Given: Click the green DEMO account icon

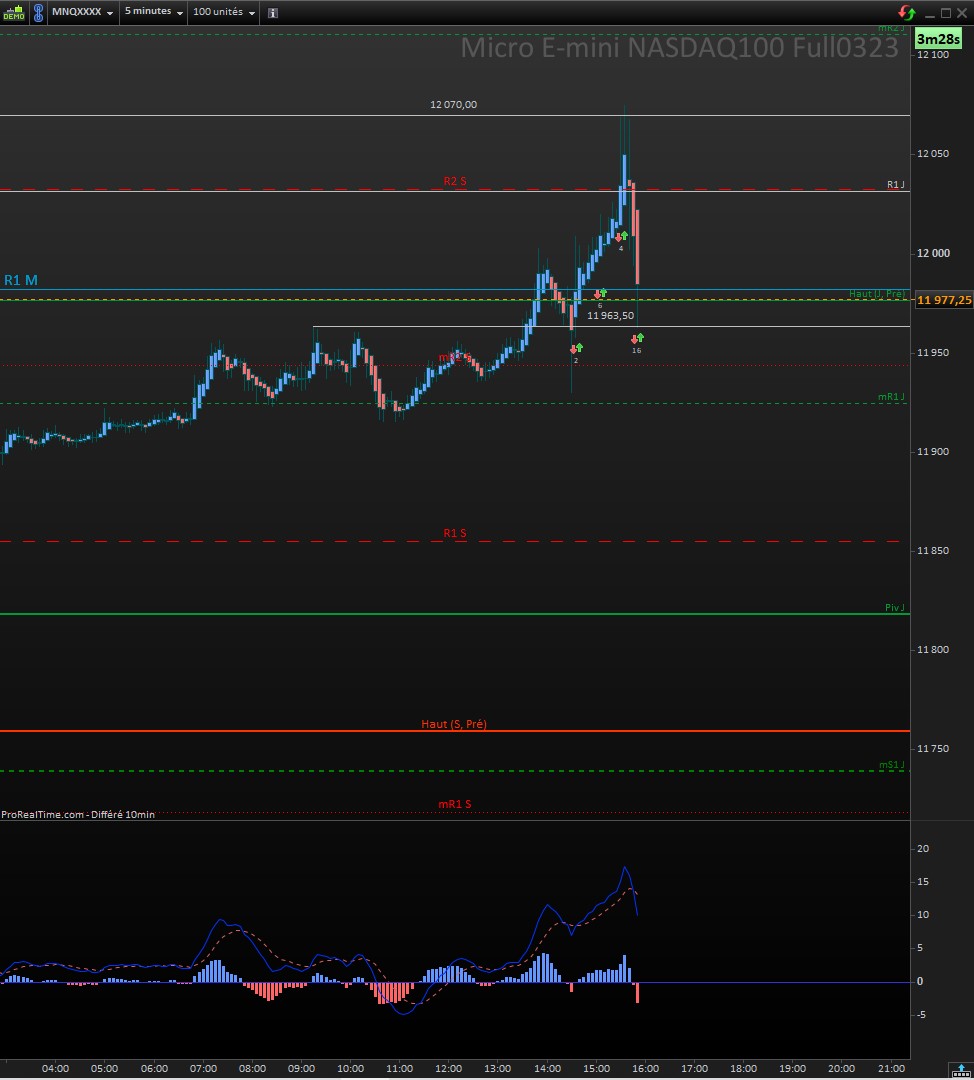Looking at the screenshot, I should click(14, 12).
